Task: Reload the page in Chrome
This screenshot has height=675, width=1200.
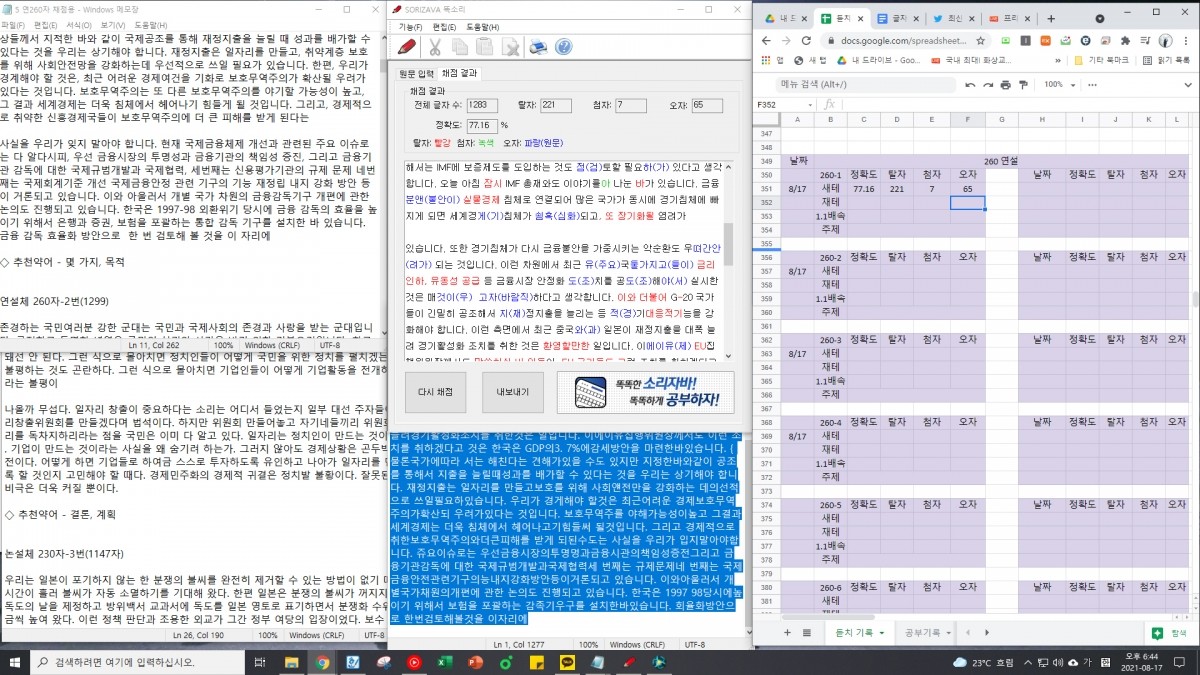Action: [x=806, y=41]
